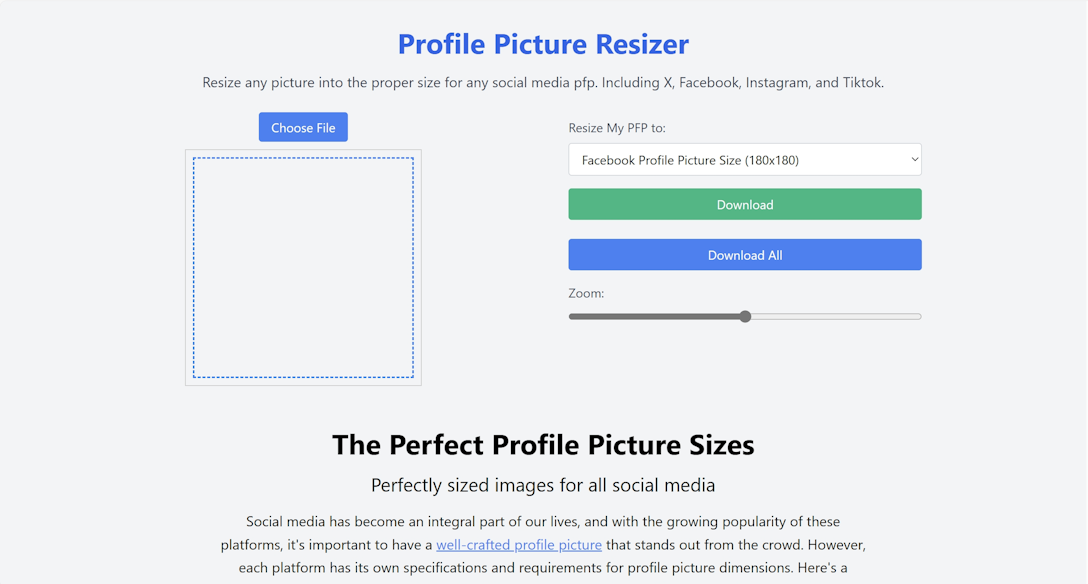Click the resizer description text under the title
Screen dimensions: 1088x584
pyautogui.click(x=543, y=83)
